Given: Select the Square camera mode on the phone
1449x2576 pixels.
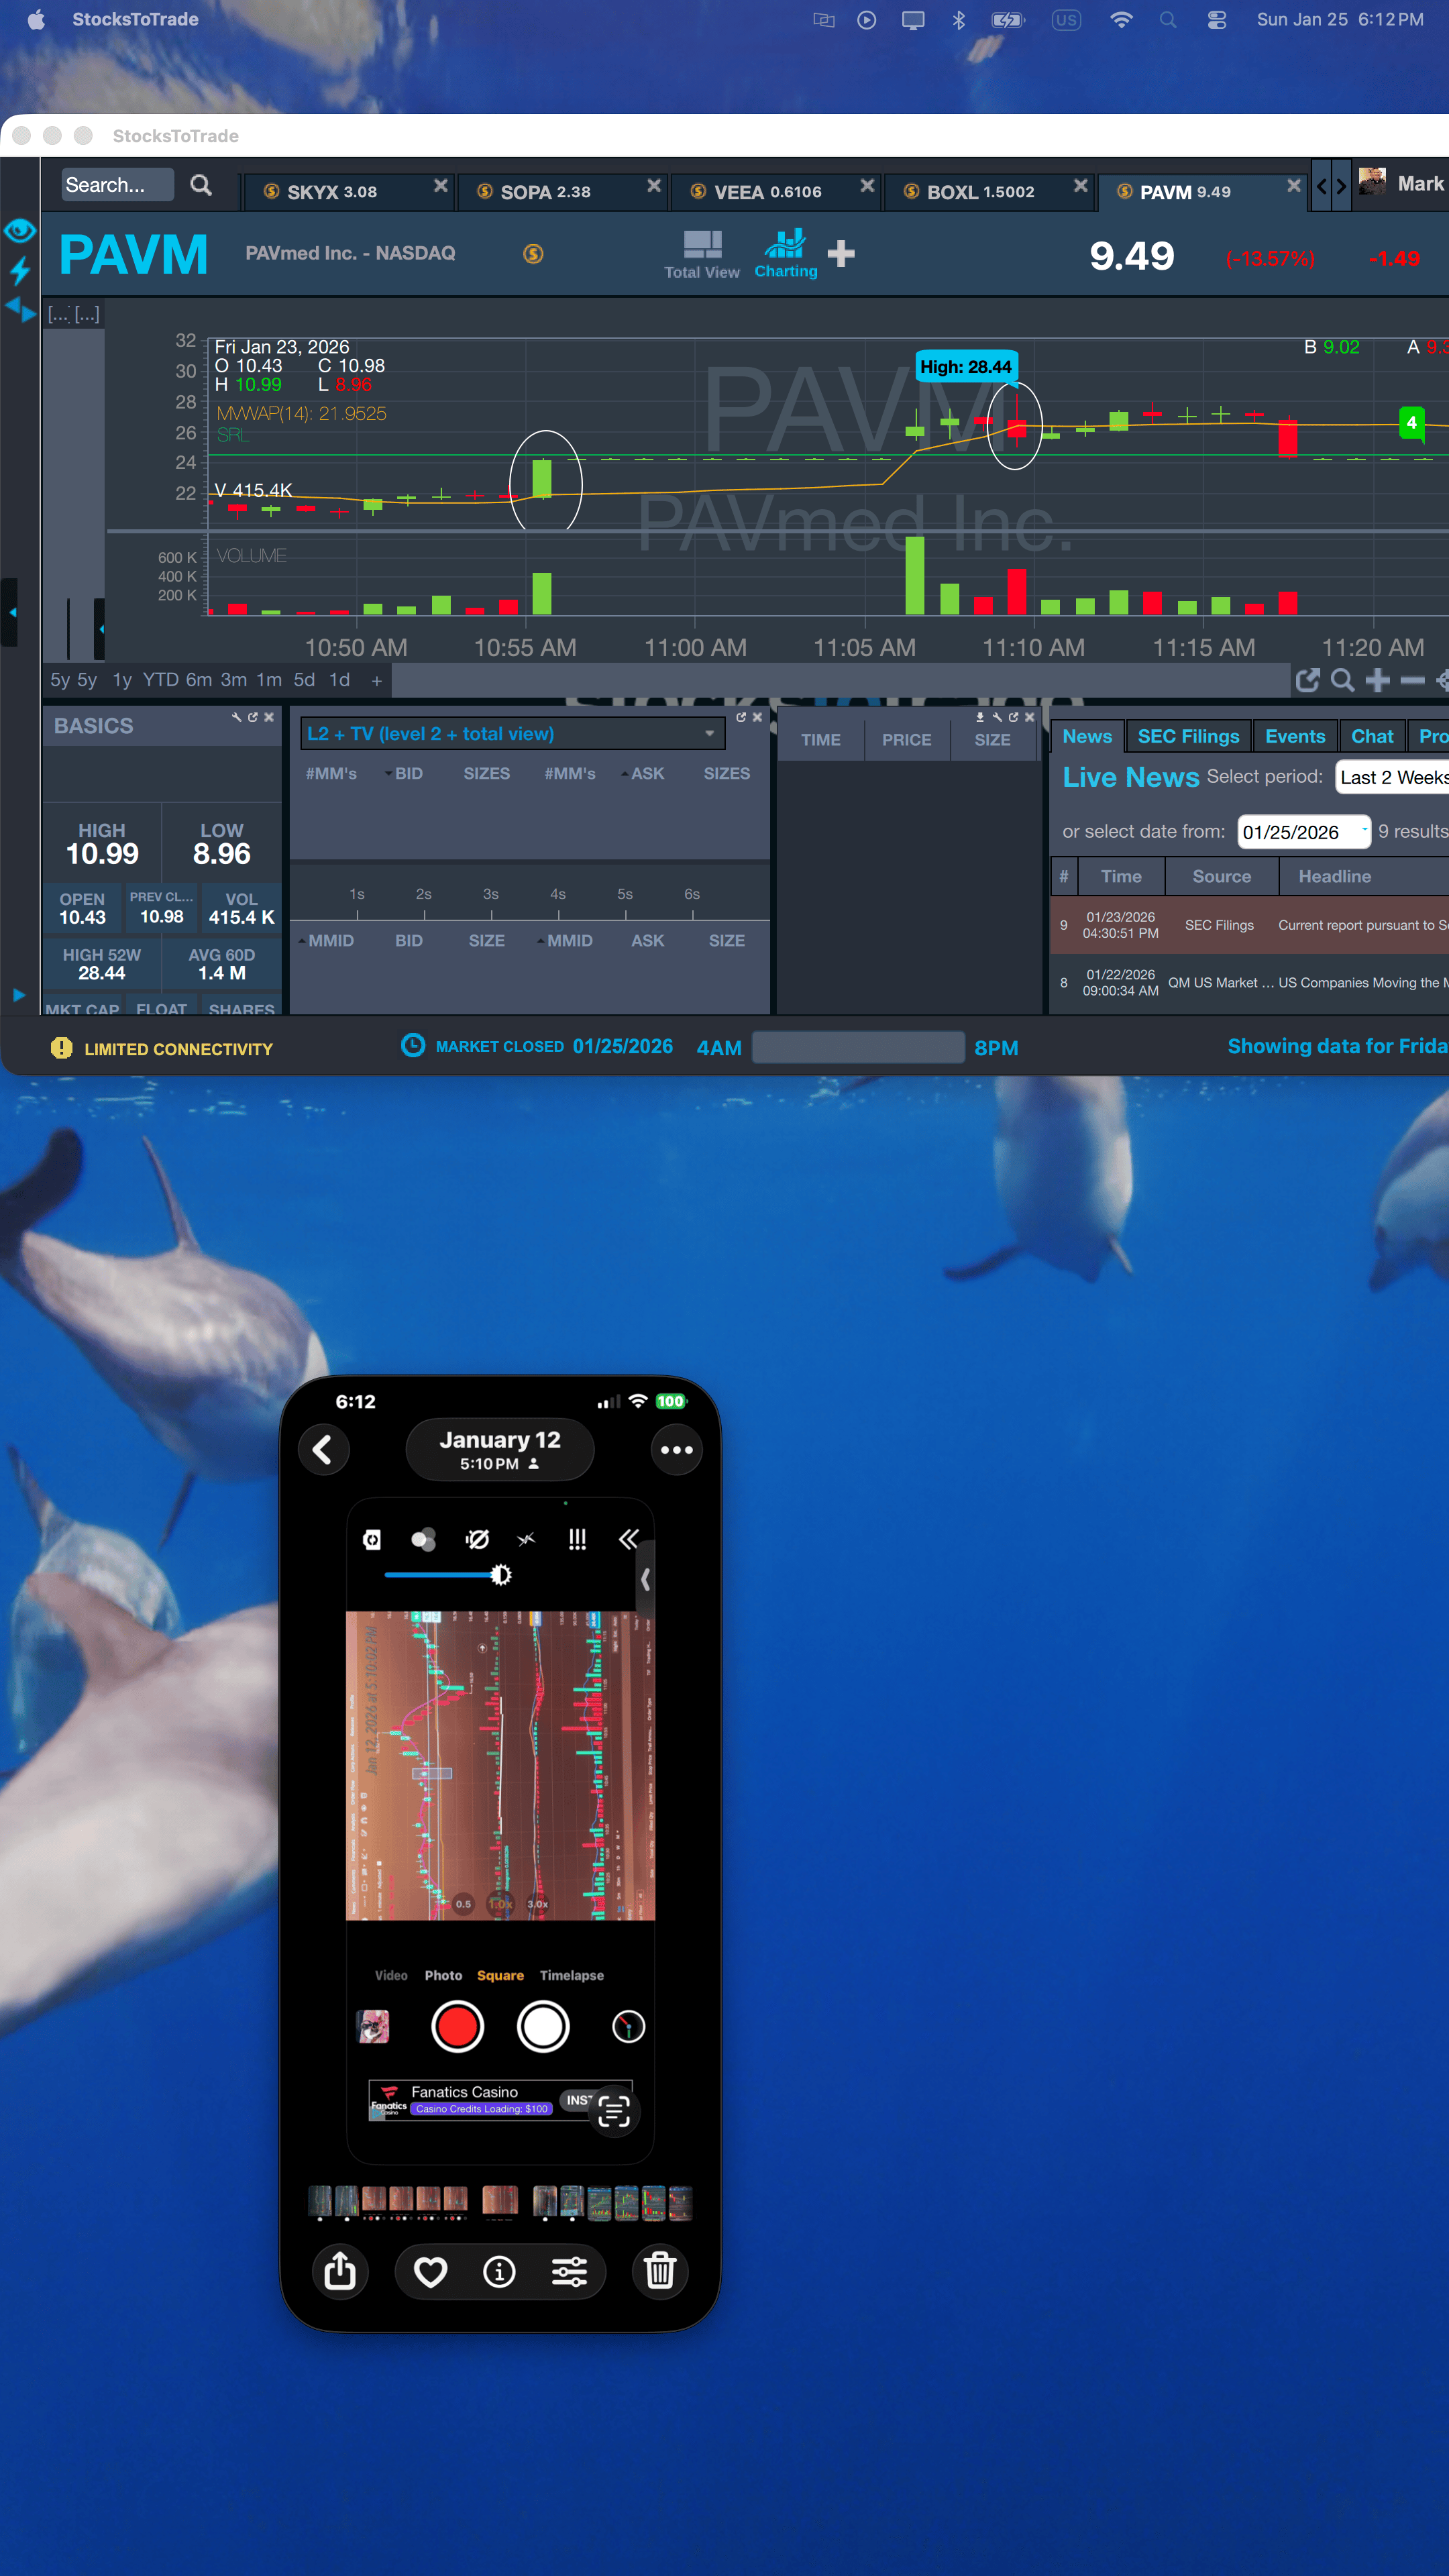Looking at the screenshot, I should pos(500,1975).
